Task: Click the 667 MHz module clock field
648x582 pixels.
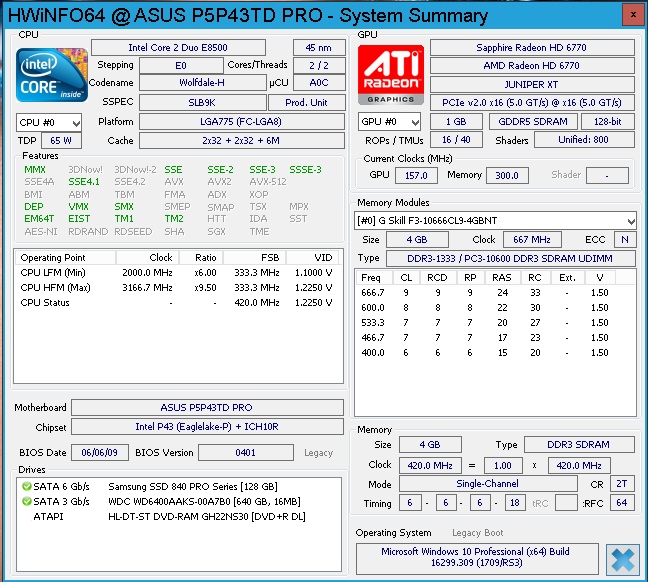Action: (x=532, y=240)
